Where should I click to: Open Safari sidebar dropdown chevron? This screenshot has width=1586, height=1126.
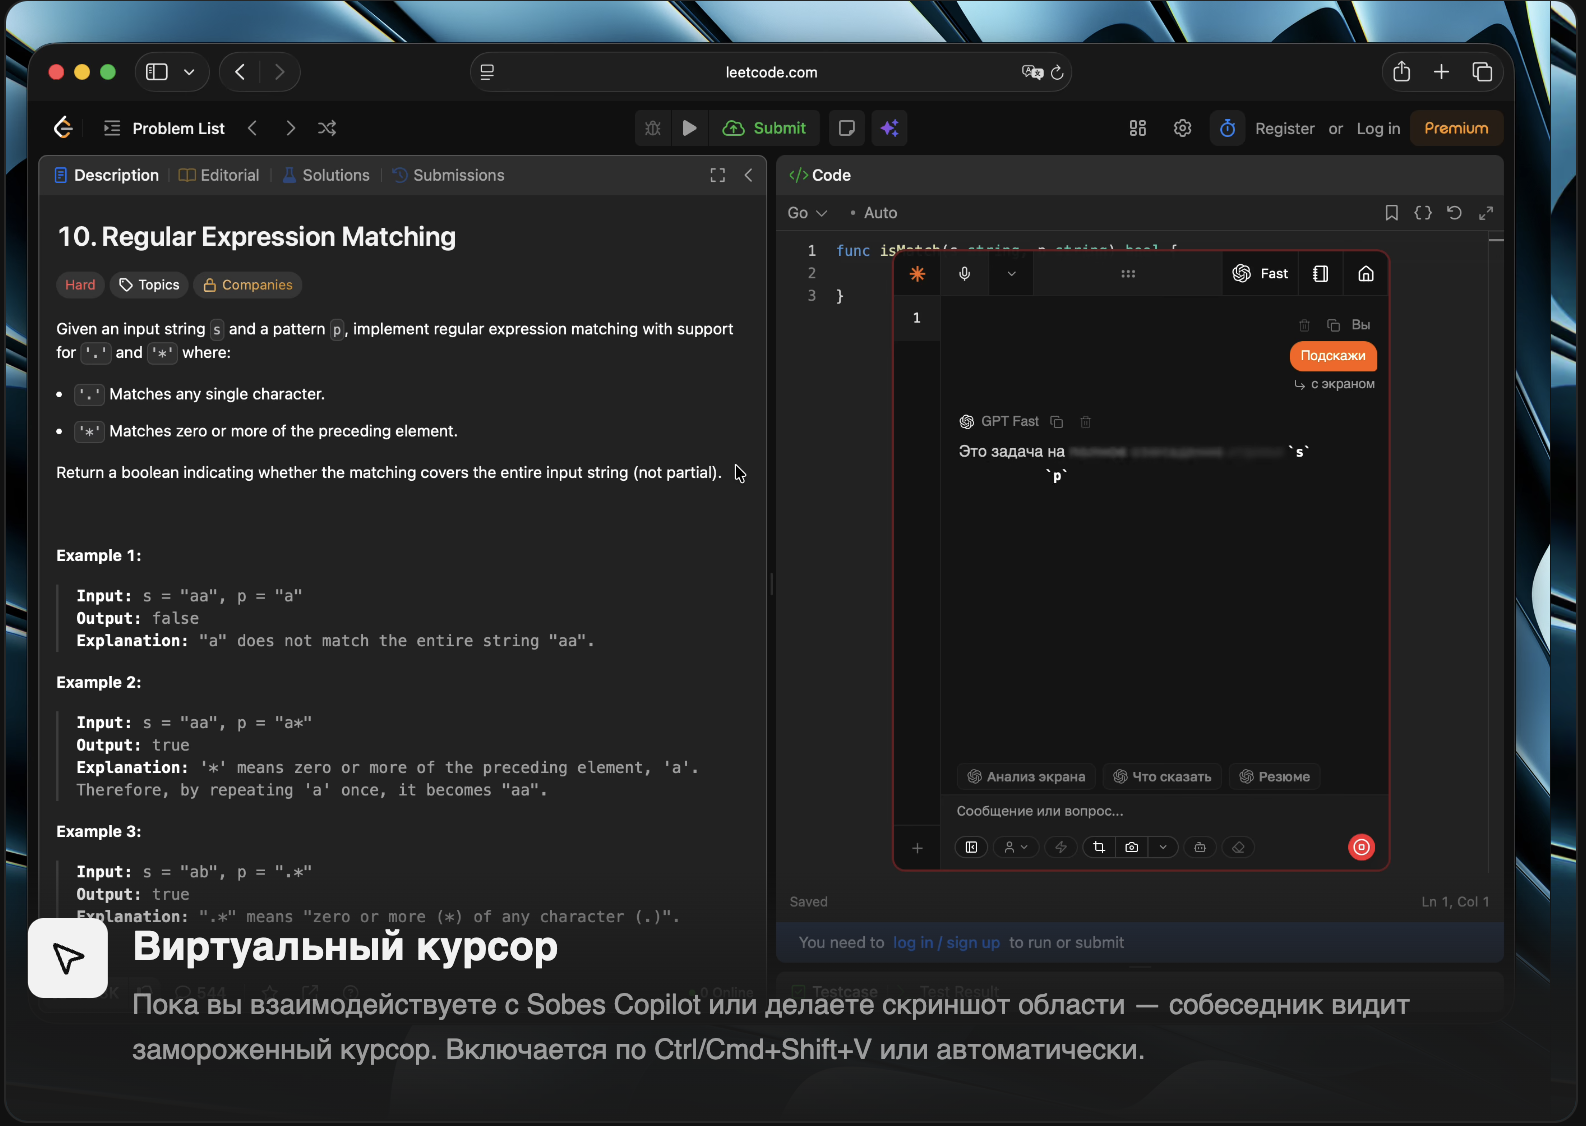click(x=189, y=72)
